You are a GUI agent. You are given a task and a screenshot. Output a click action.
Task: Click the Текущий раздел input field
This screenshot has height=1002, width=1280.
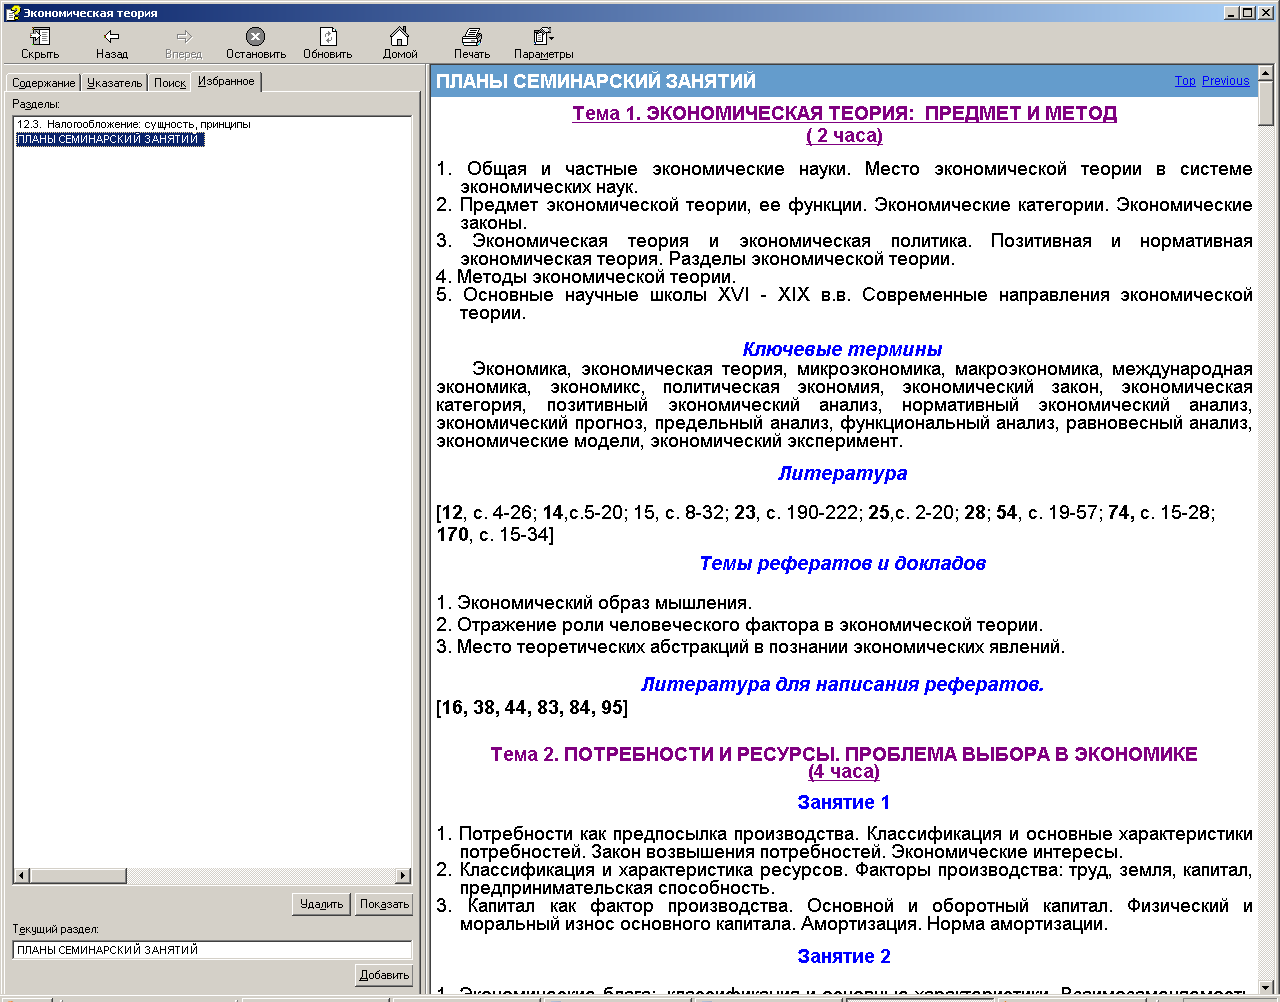point(212,950)
